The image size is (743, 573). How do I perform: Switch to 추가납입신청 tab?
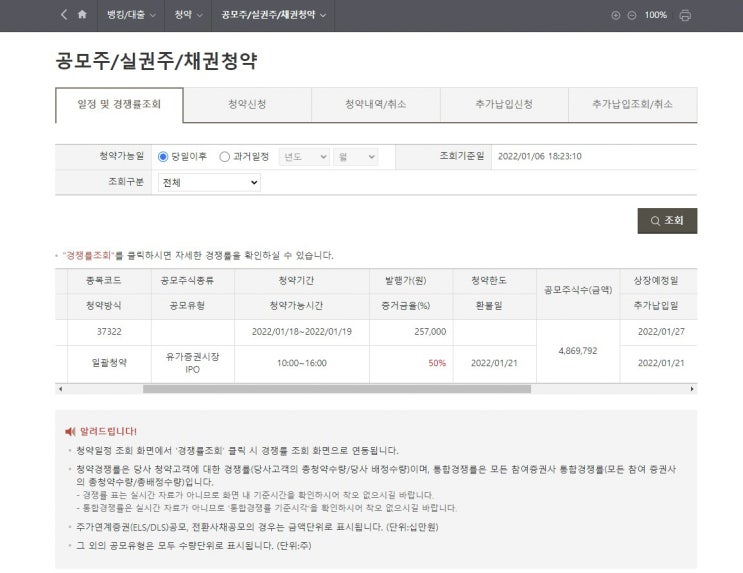pyautogui.click(x=504, y=104)
